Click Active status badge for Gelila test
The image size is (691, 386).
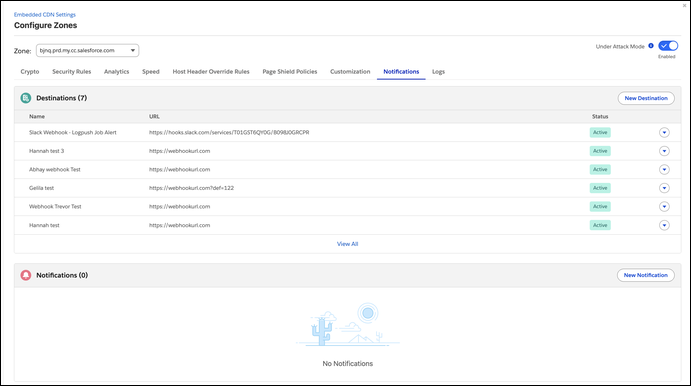click(x=600, y=188)
